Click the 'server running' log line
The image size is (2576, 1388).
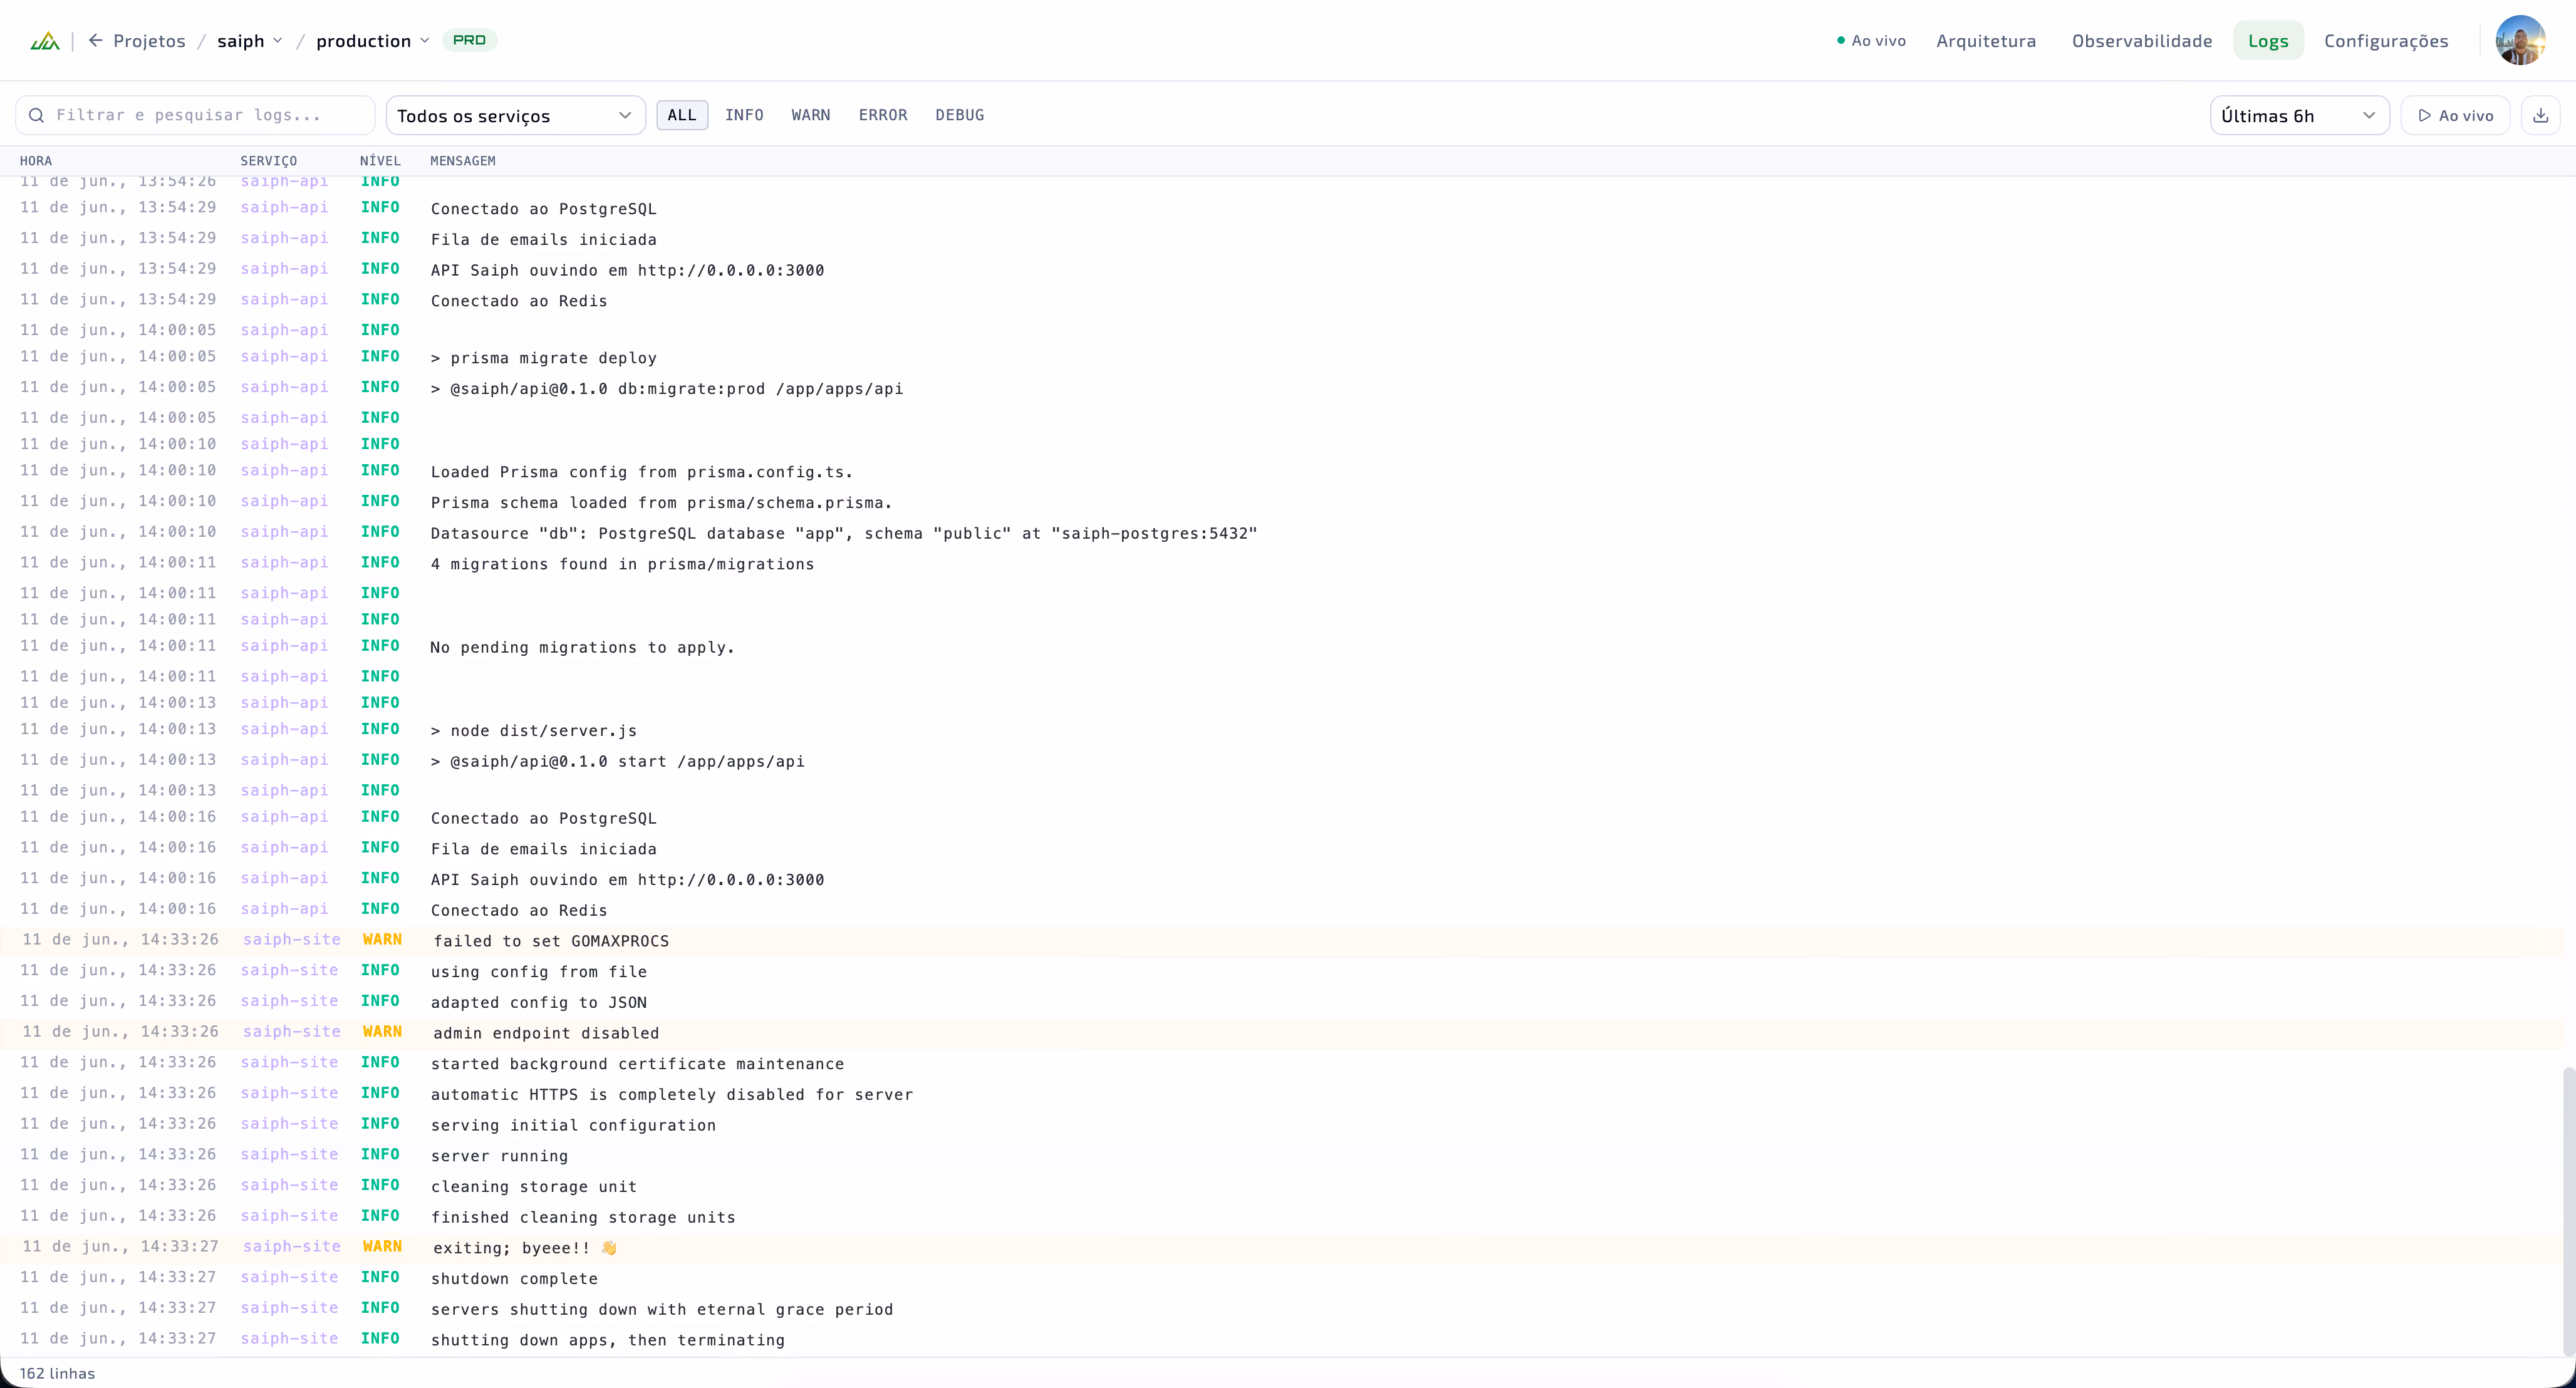(499, 1156)
